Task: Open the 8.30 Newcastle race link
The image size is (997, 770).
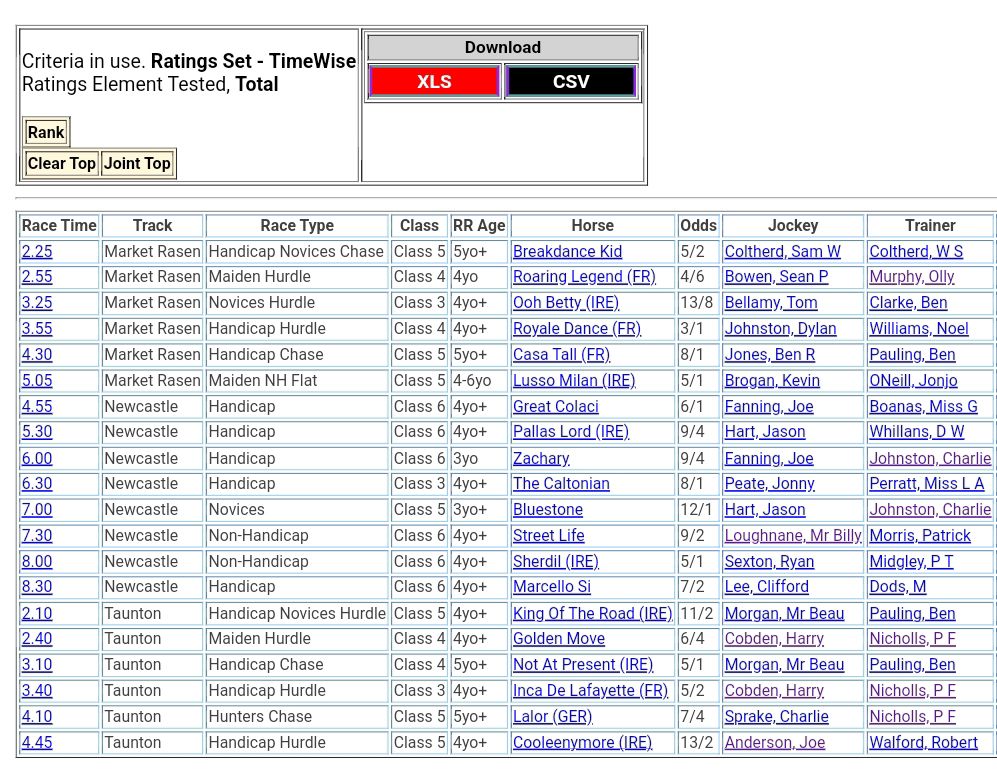Action: tap(37, 587)
